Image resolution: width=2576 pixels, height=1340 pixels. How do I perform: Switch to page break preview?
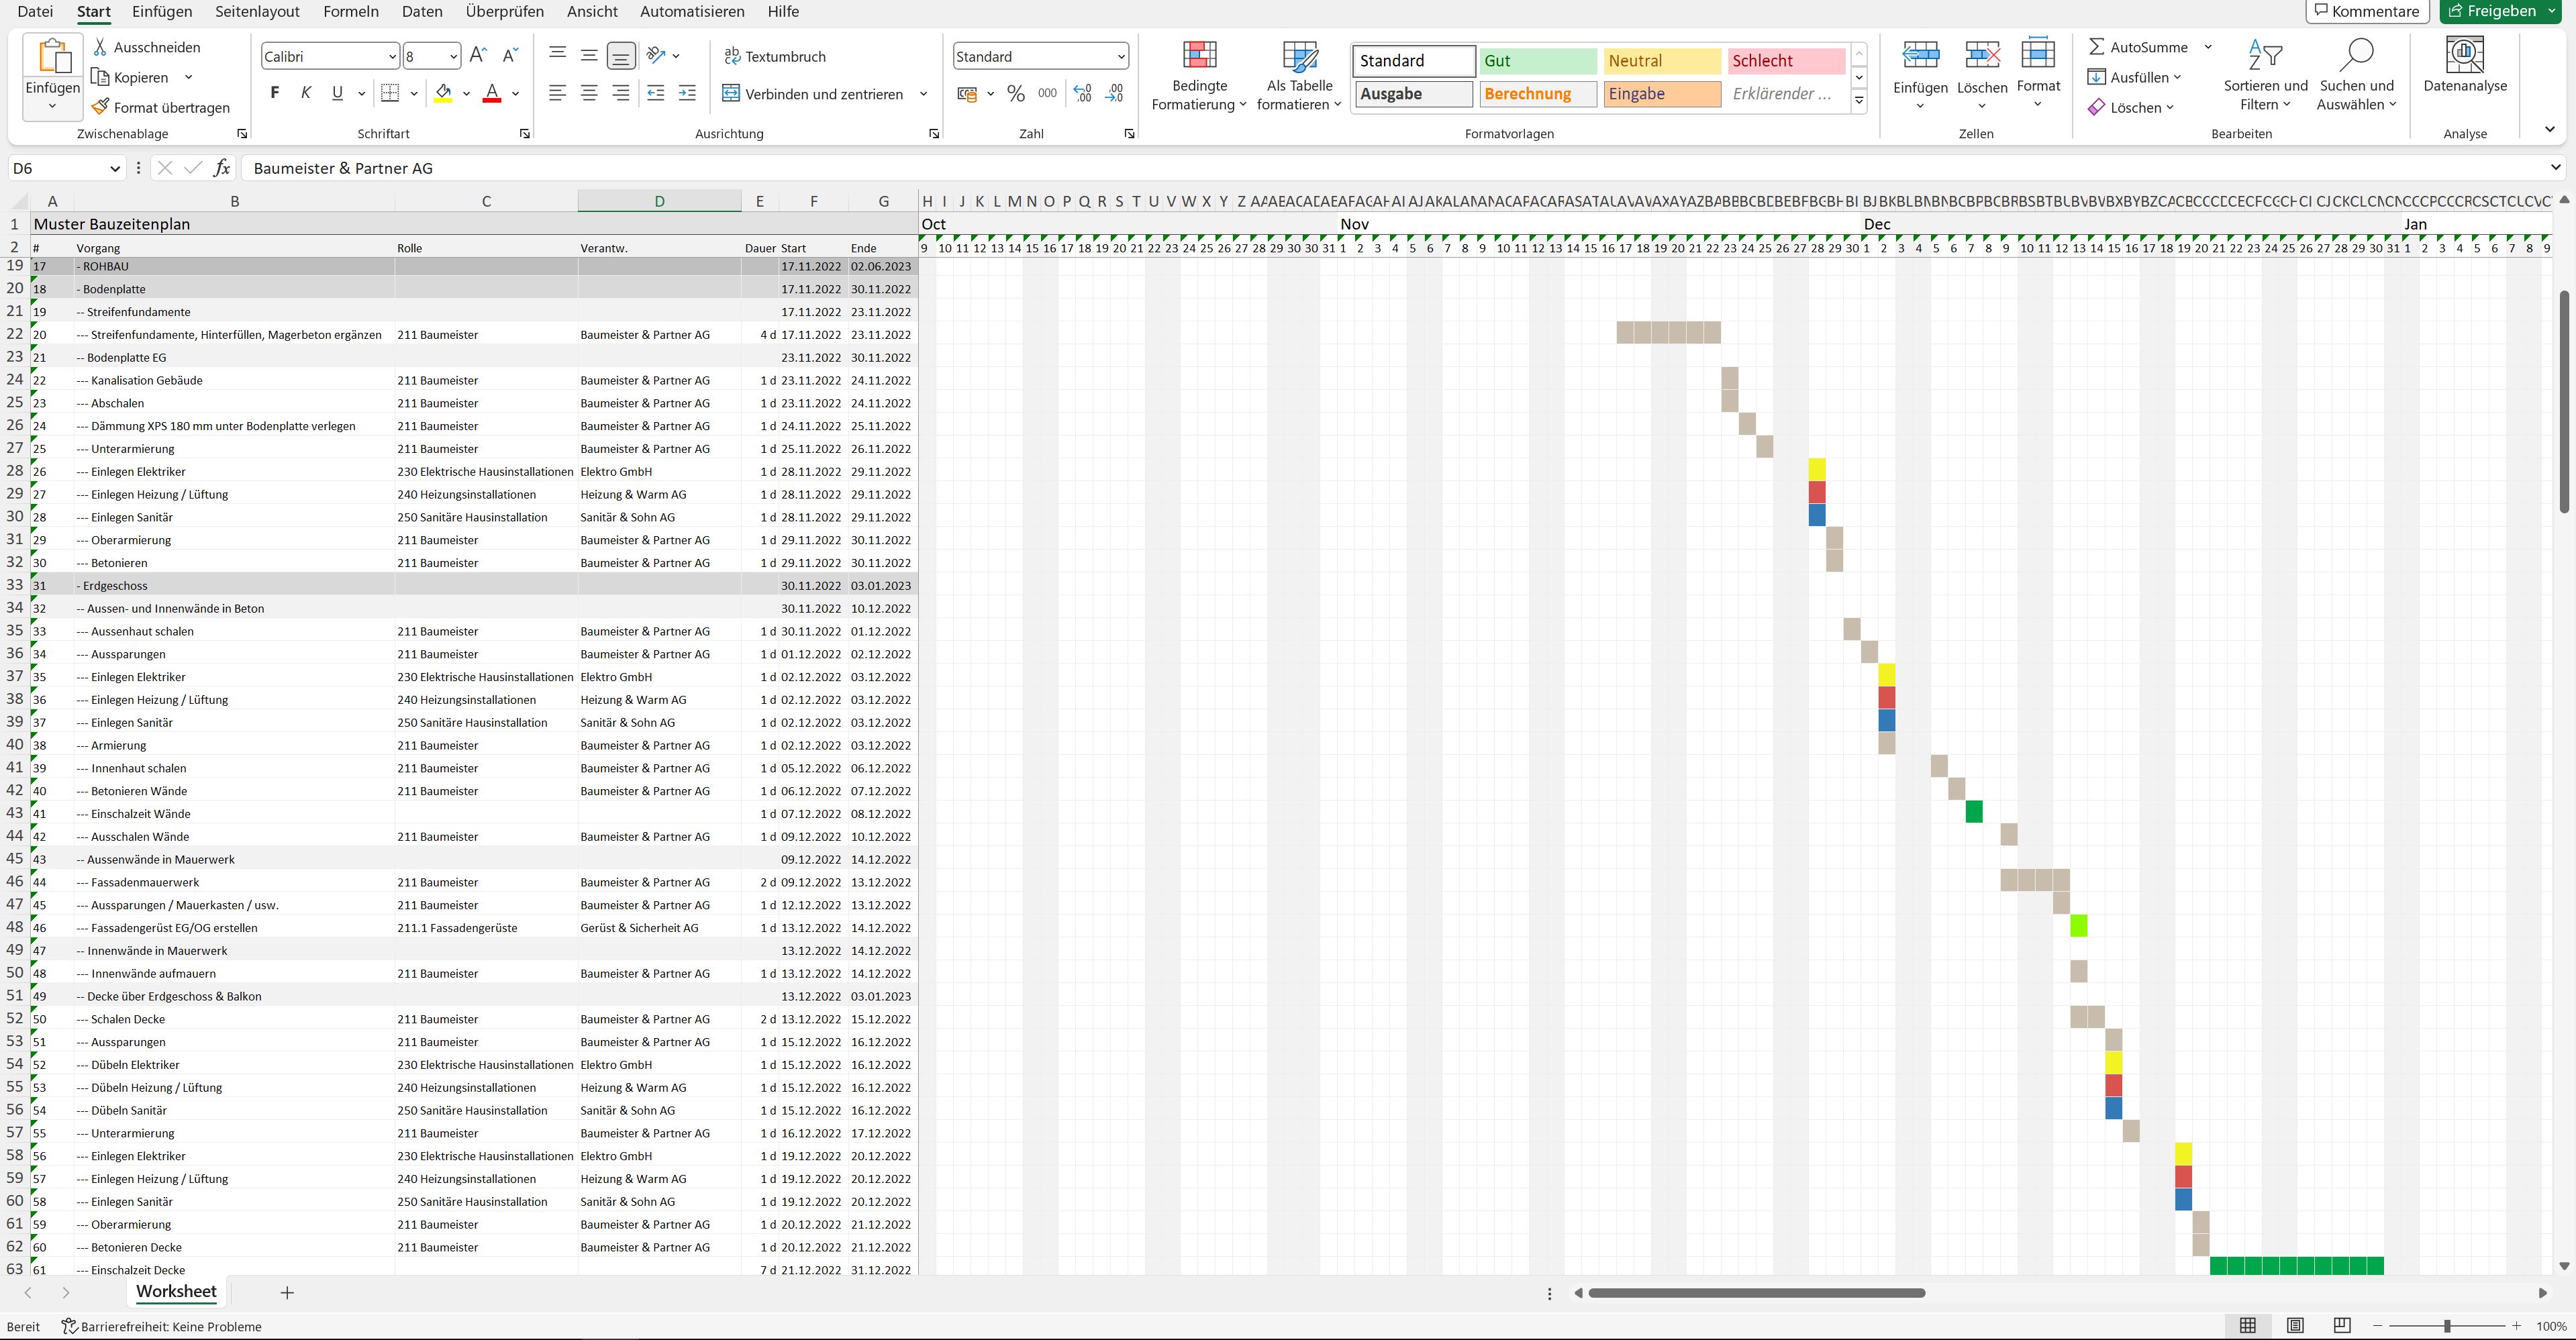[x=2342, y=1325]
